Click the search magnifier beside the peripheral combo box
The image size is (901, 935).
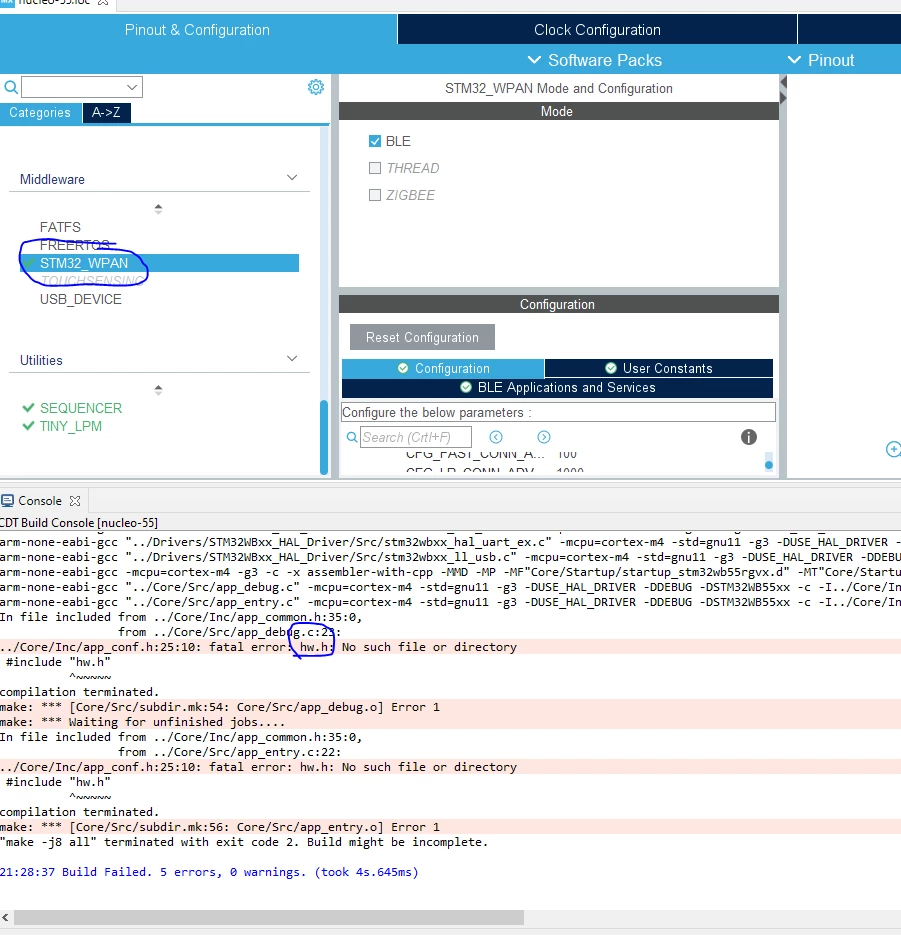coord(11,87)
